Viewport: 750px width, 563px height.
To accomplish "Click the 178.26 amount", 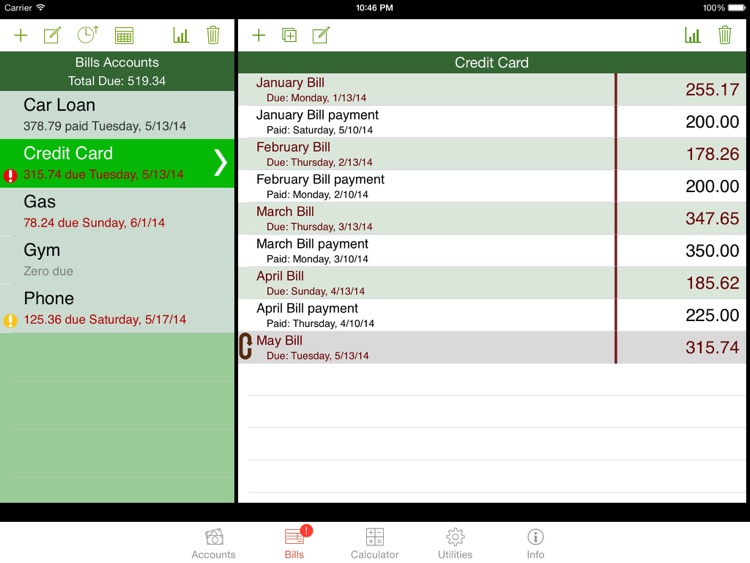I will click(x=712, y=154).
